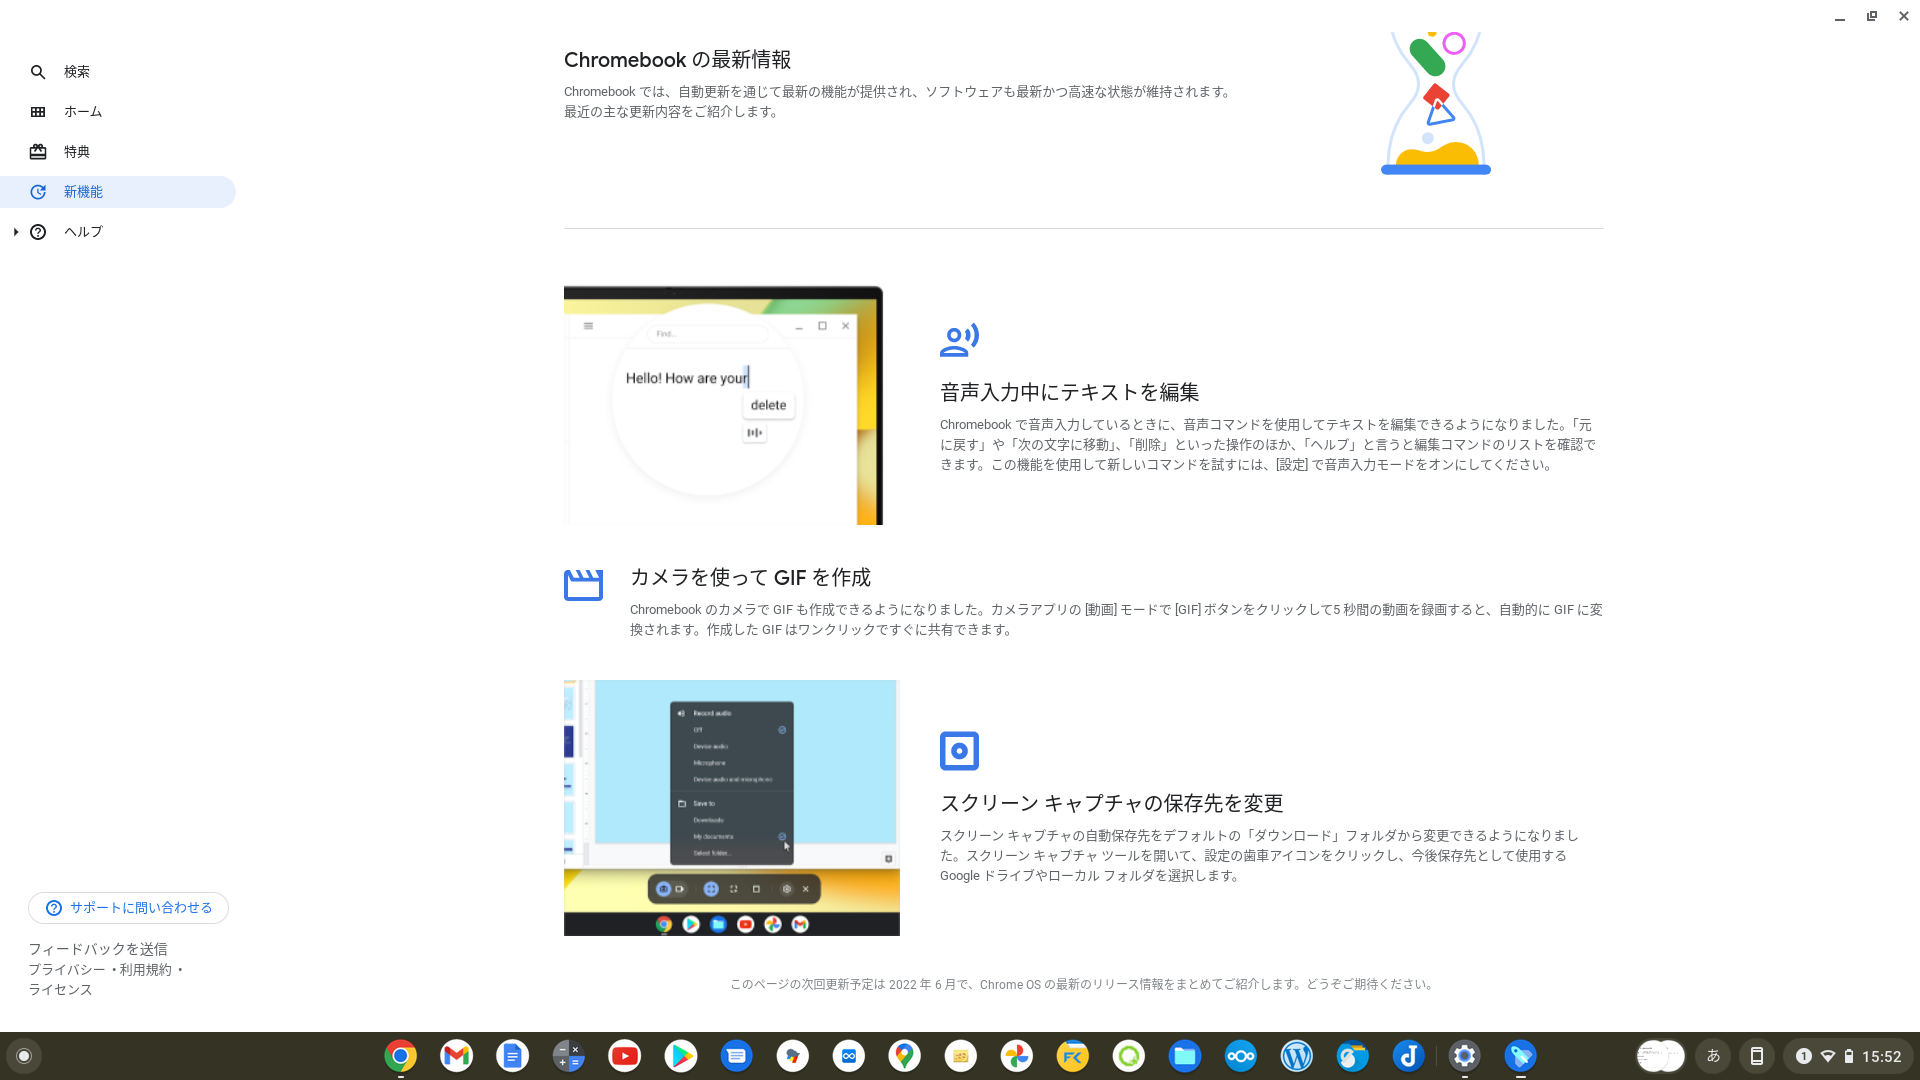Open the 利用規約 link
The image size is (1920, 1080).
[146, 969]
